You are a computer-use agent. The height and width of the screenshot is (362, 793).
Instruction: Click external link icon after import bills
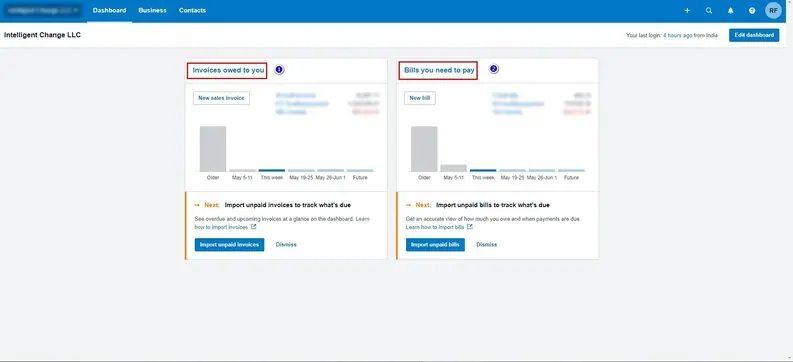470,227
